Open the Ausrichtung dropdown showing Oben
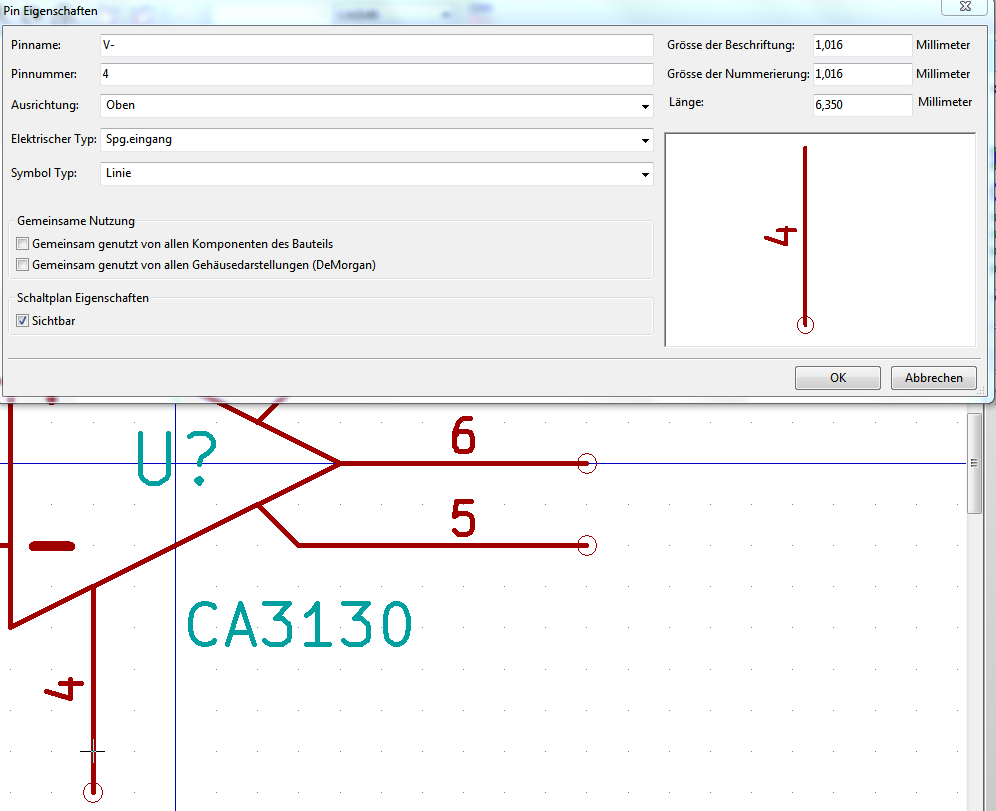The image size is (996, 811). point(377,105)
